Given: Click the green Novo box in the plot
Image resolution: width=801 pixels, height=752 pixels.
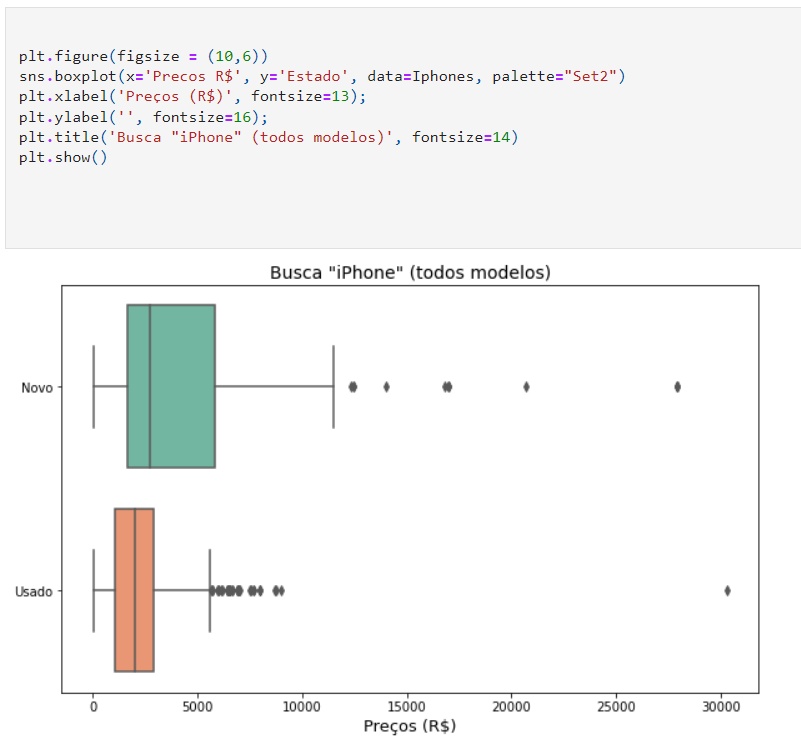Looking at the screenshot, I should click(x=171, y=386).
